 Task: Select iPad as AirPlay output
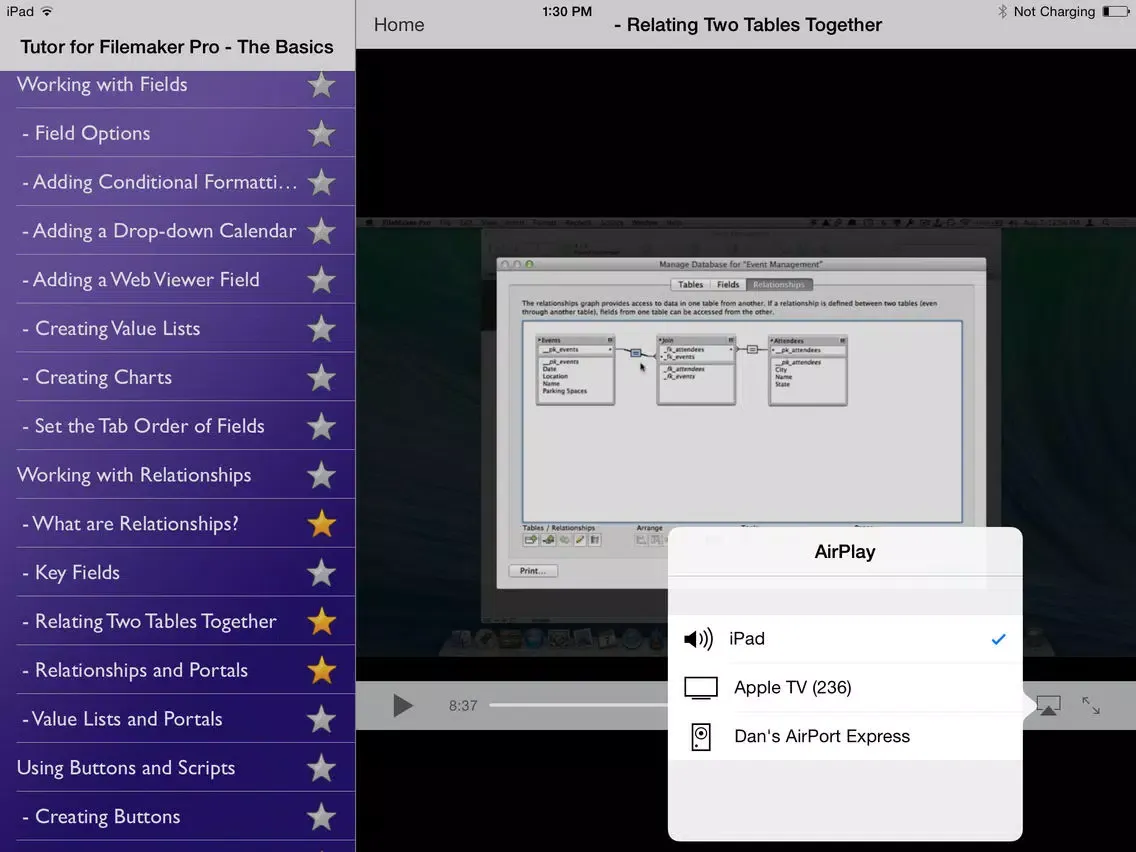pyautogui.click(x=845, y=639)
